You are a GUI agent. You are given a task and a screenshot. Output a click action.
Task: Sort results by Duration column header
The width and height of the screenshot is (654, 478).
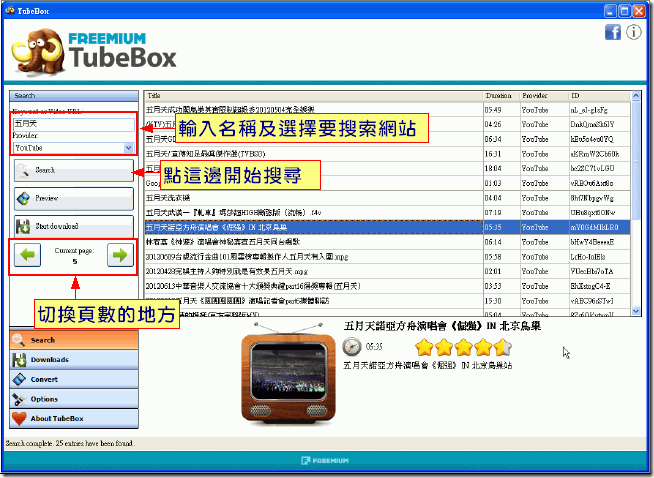pos(501,96)
